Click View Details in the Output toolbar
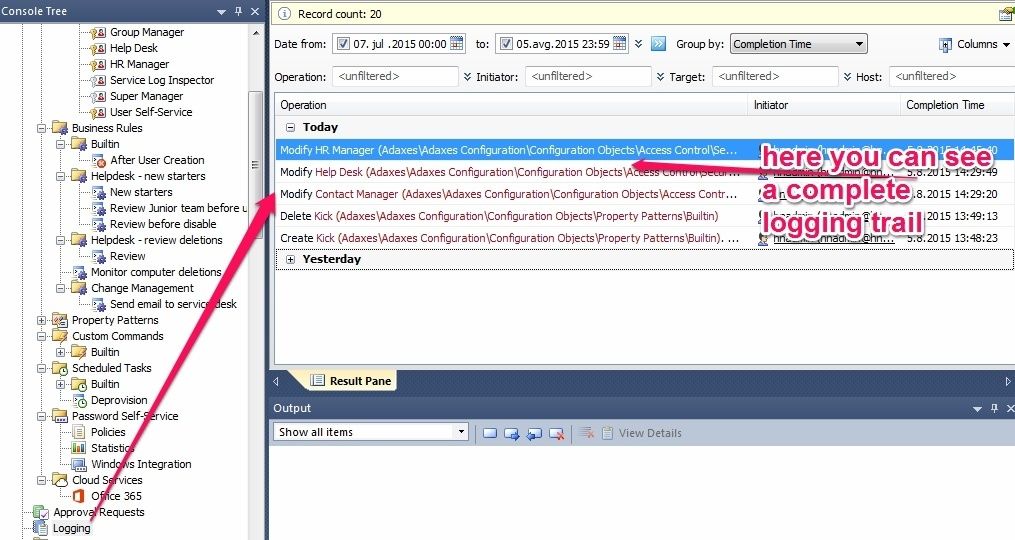1015x540 pixels. point(642,433)
